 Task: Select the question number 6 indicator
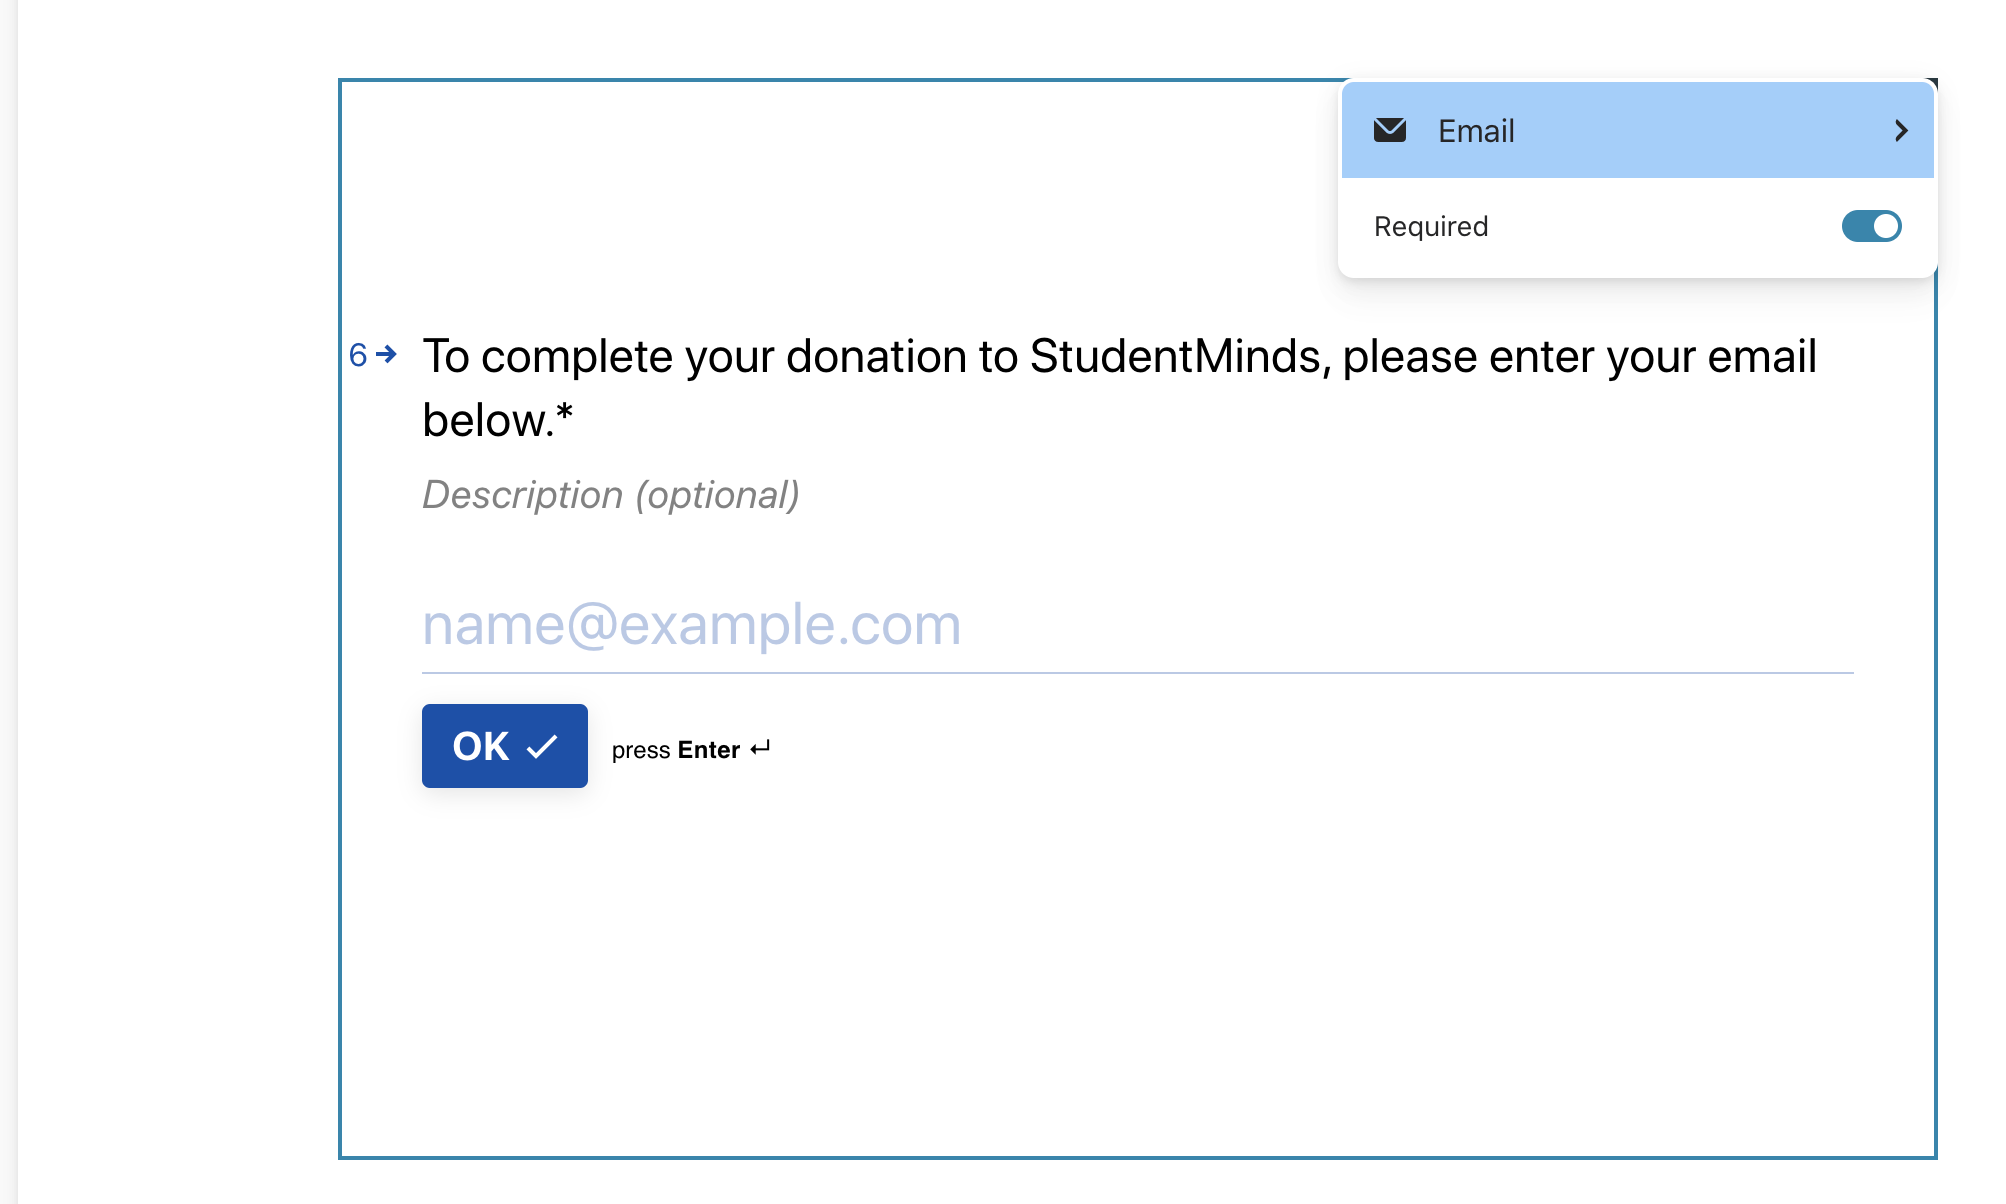pos(358,355)
